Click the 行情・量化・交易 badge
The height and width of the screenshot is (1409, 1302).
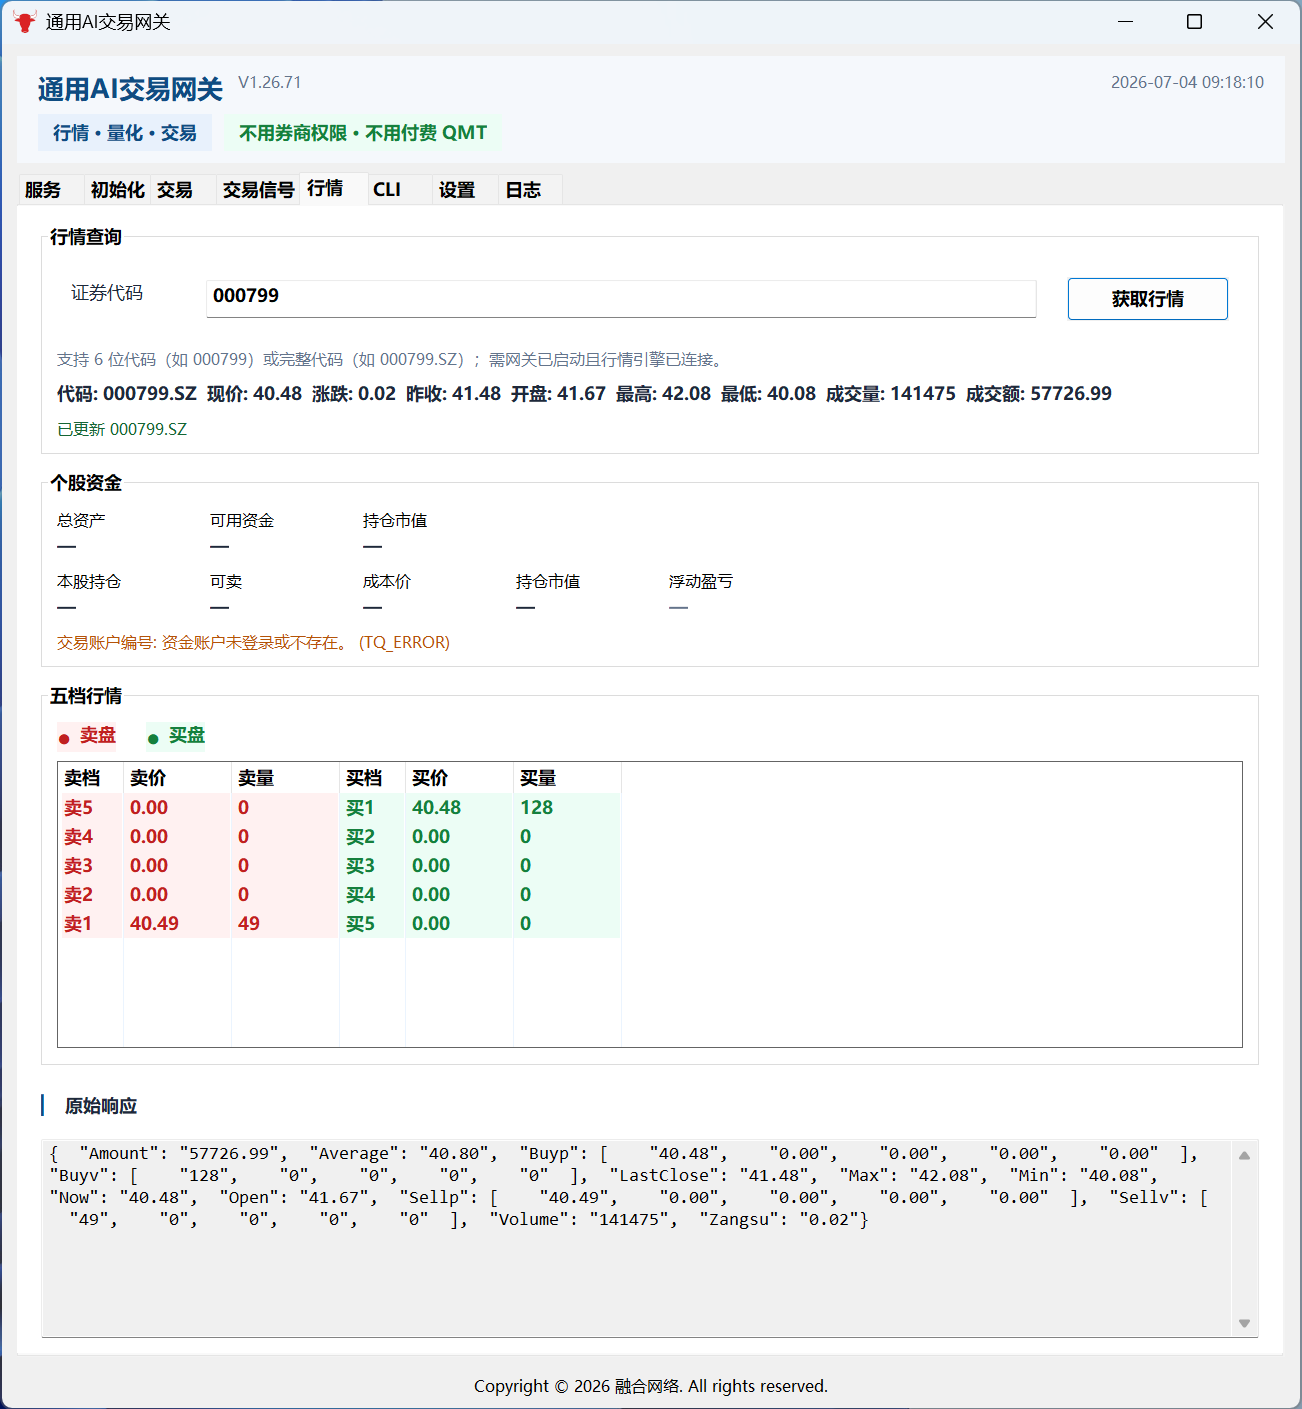tap(125, 133)
